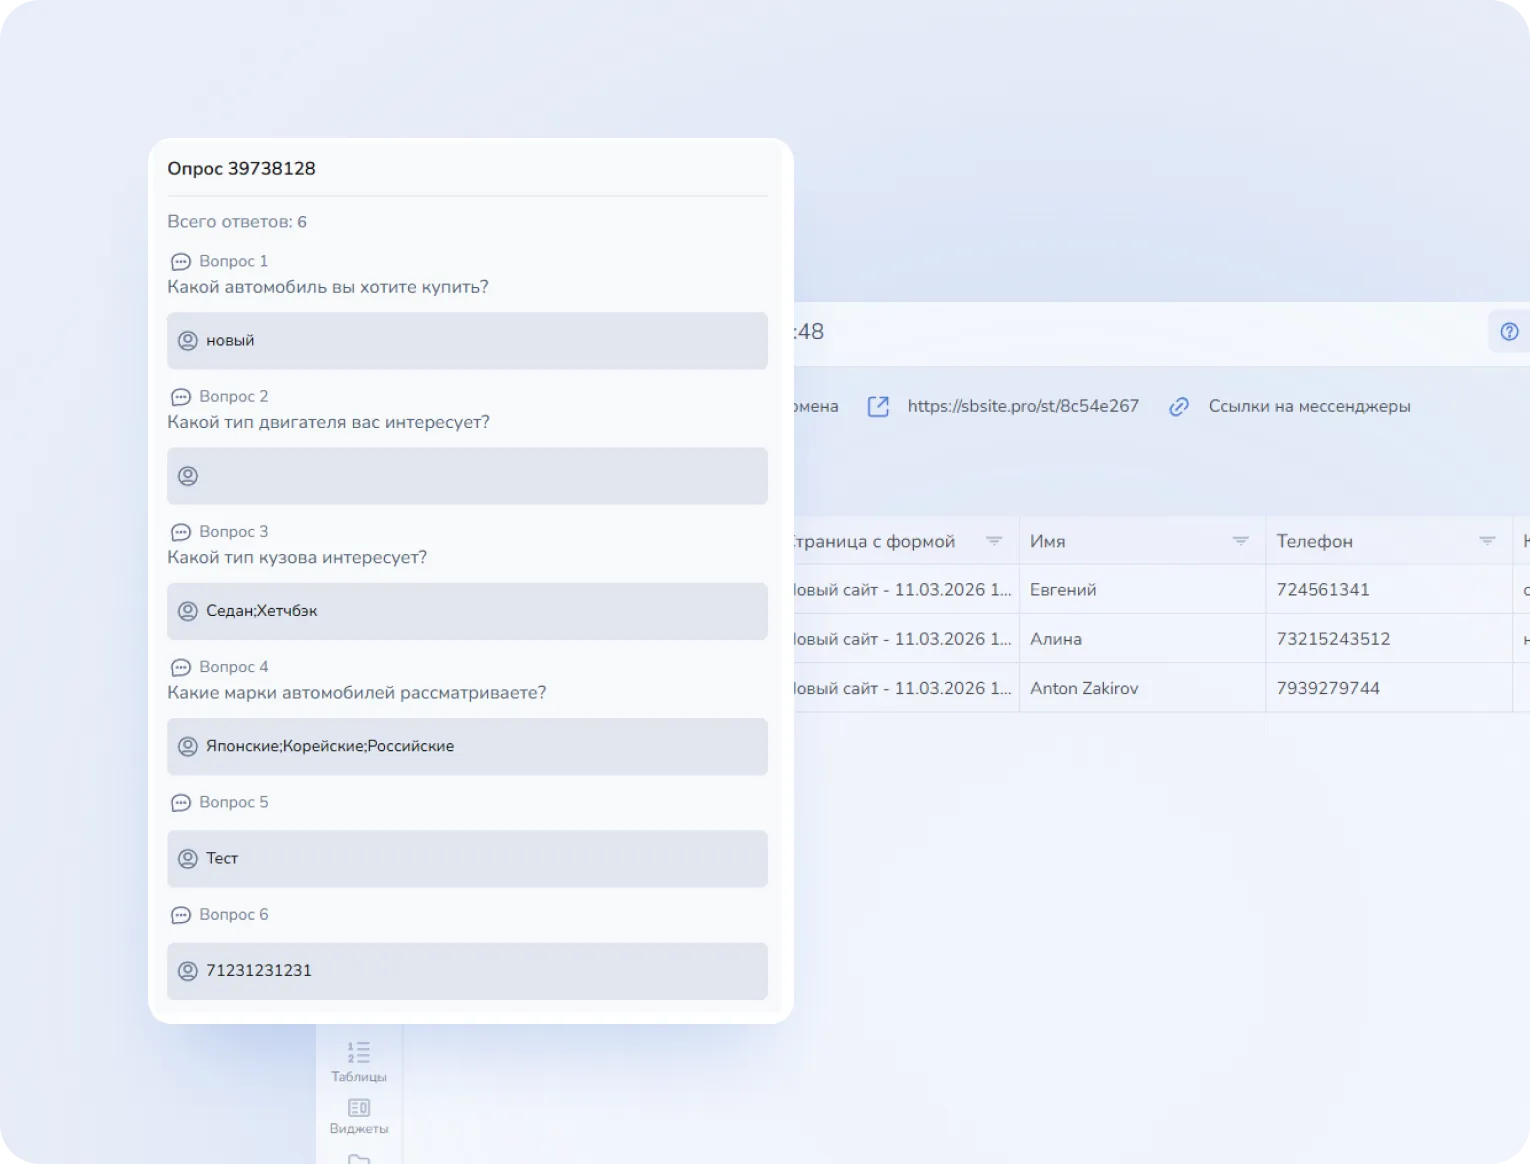Open filter for Страница с формой column
The height and width of the screenshot is (1164, 1530).
(x=993, y=541)
